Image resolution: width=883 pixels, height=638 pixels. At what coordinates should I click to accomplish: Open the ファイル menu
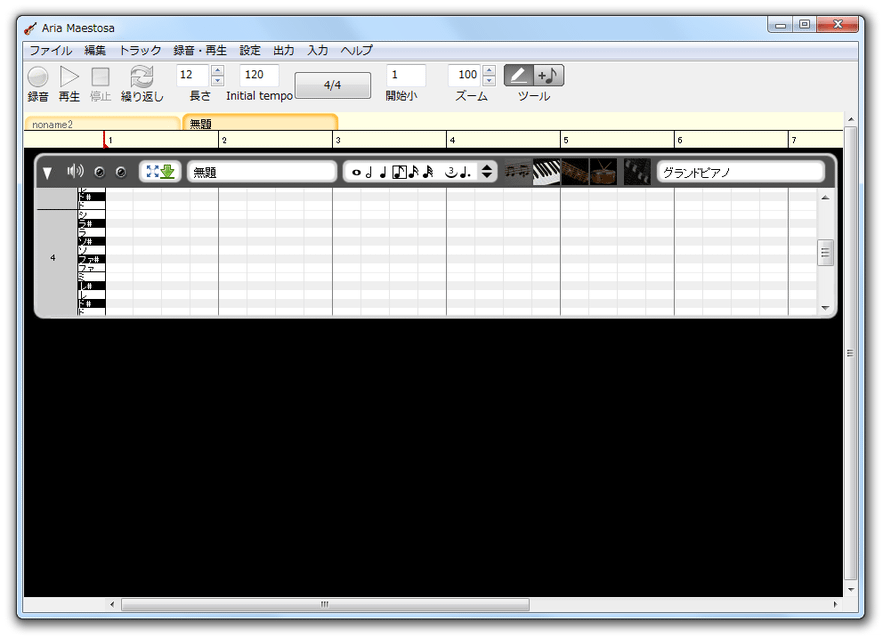click(x=51, y=50)
